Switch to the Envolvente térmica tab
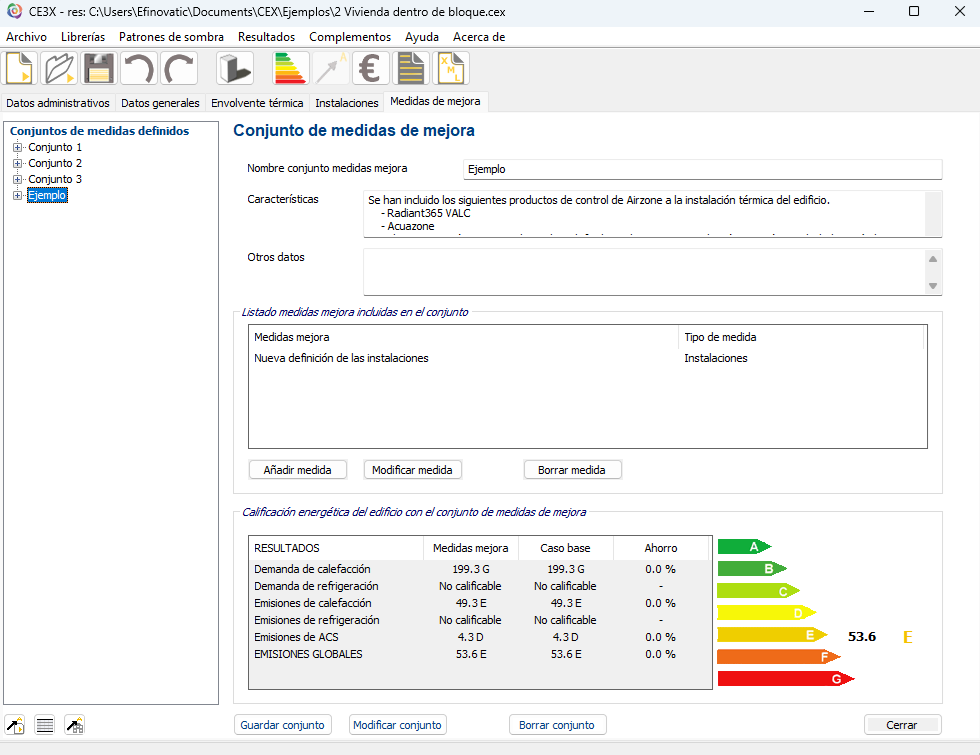Viewport: 980px width, 755px height. 257,103
